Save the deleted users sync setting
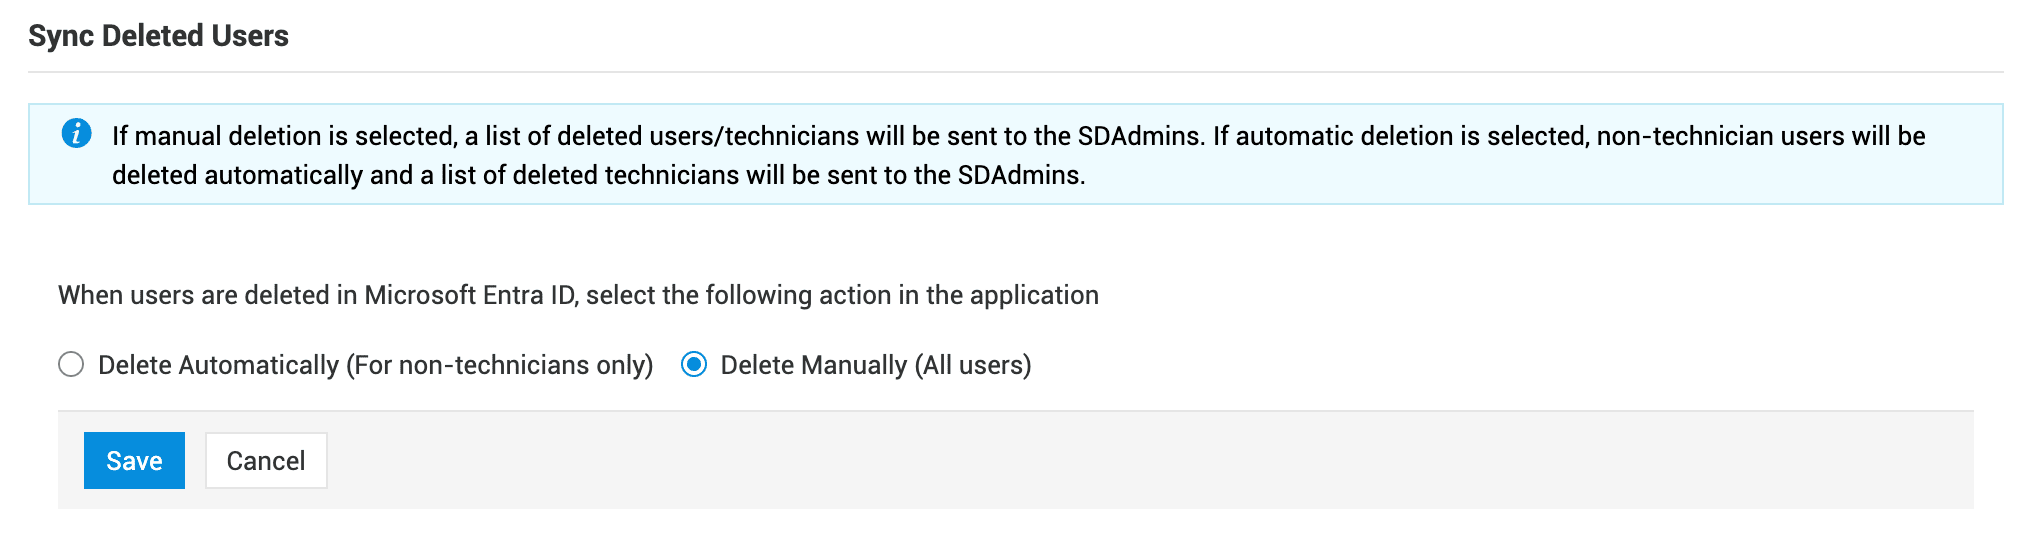 [134, 461]
